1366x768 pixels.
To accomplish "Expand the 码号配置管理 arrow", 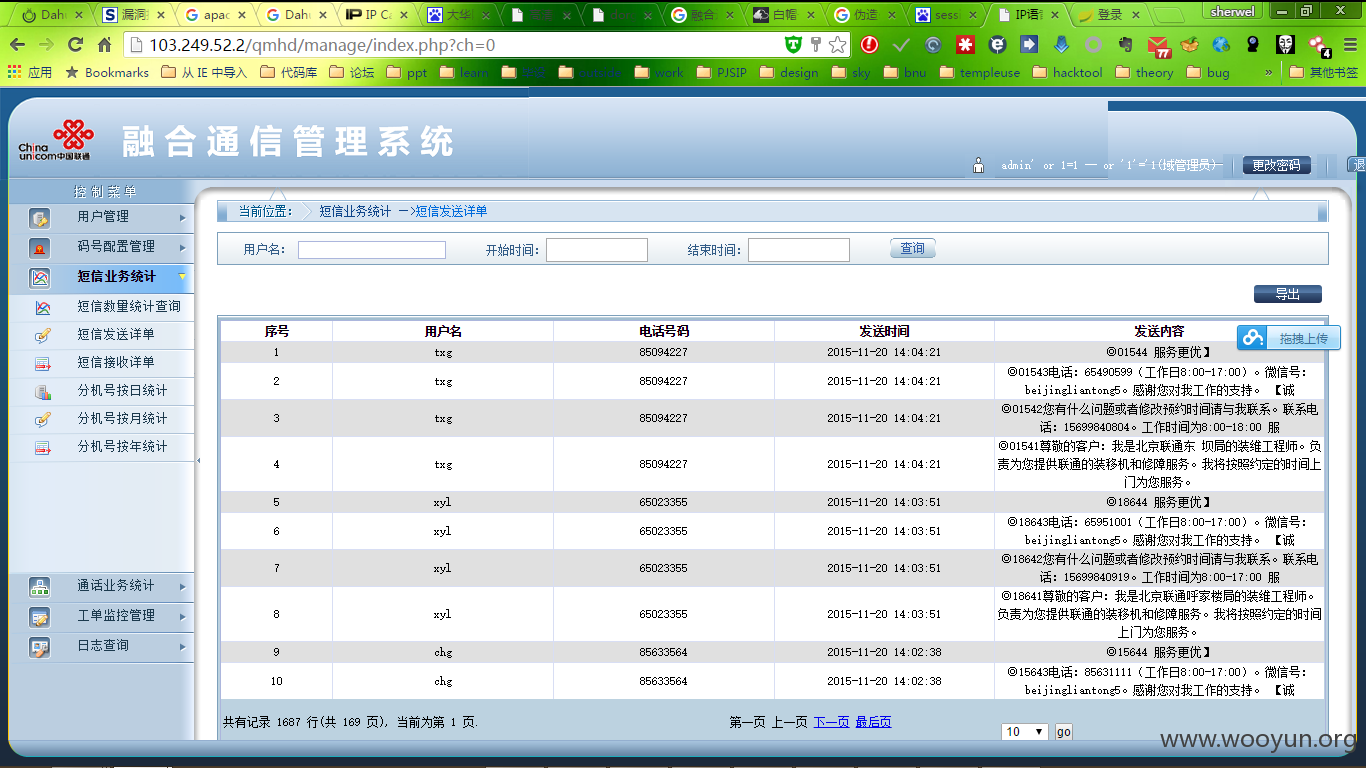I will pos(182,247).
